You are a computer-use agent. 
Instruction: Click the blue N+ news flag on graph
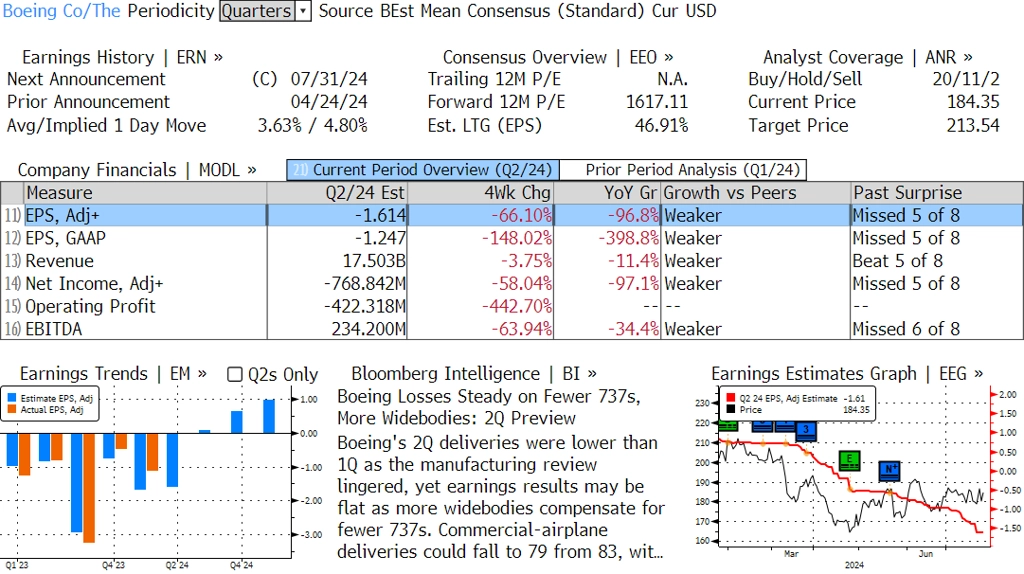(889, 470)
